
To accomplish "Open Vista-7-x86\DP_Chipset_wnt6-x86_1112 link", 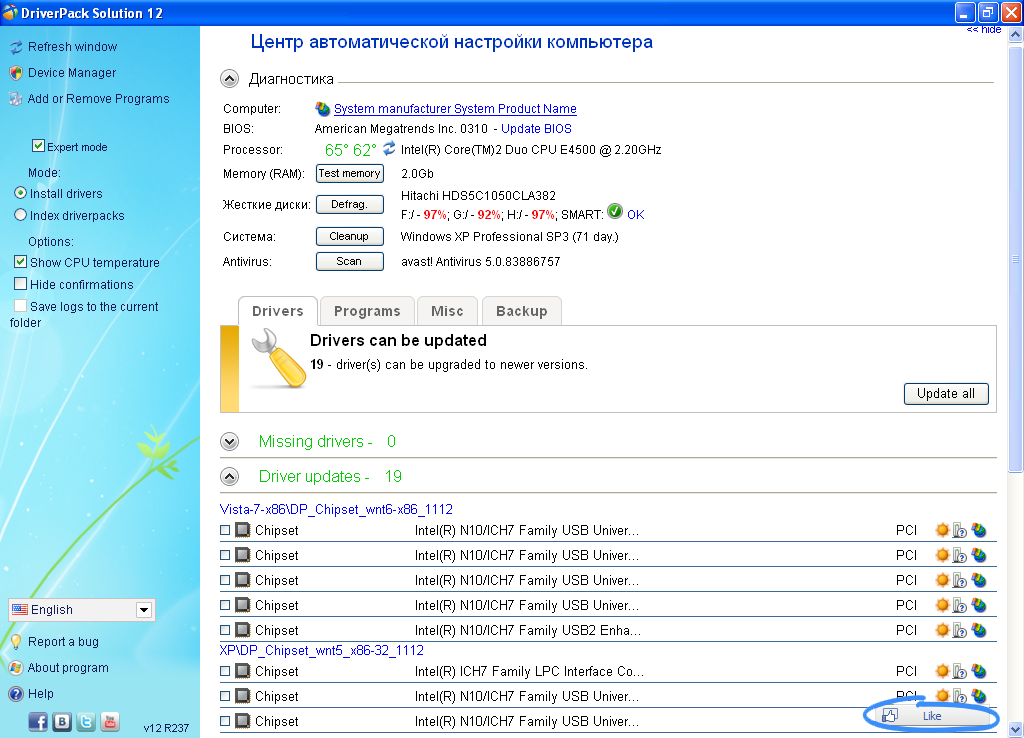I will [x=336, y=509].
